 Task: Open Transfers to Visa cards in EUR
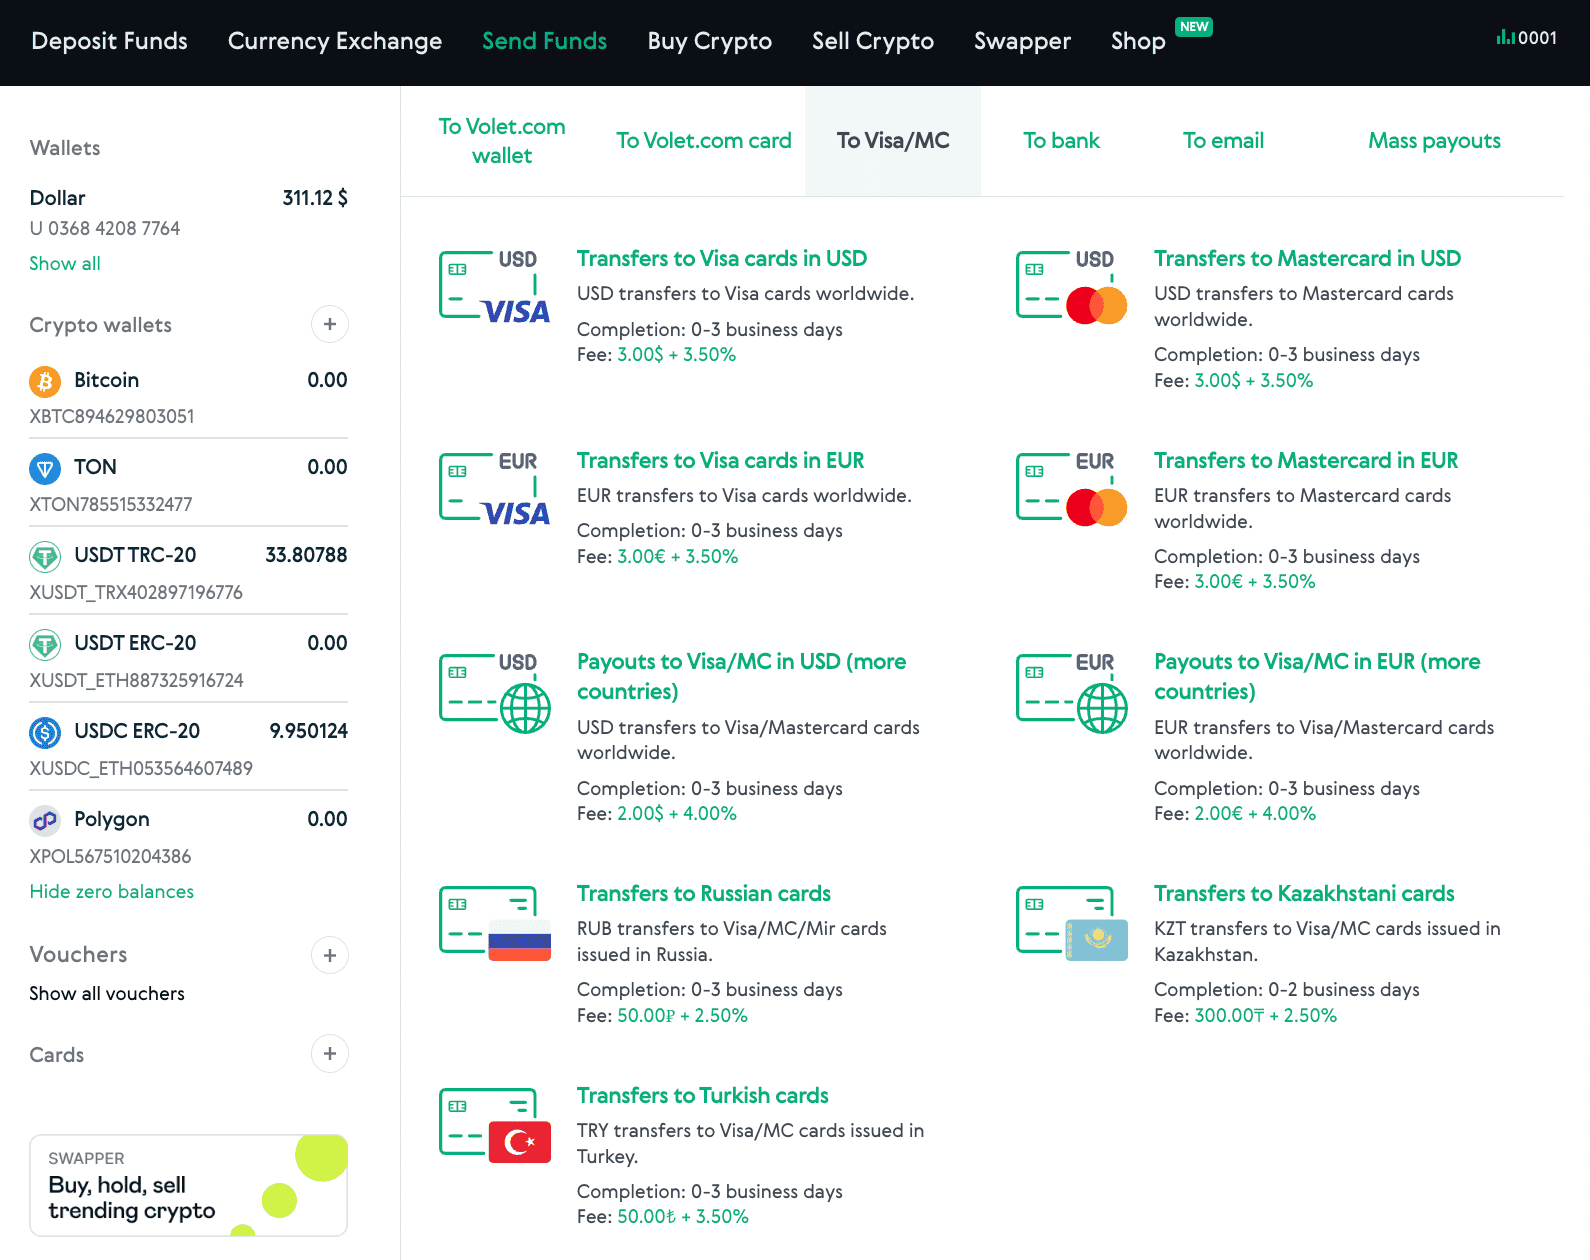(x=720, y=460)
